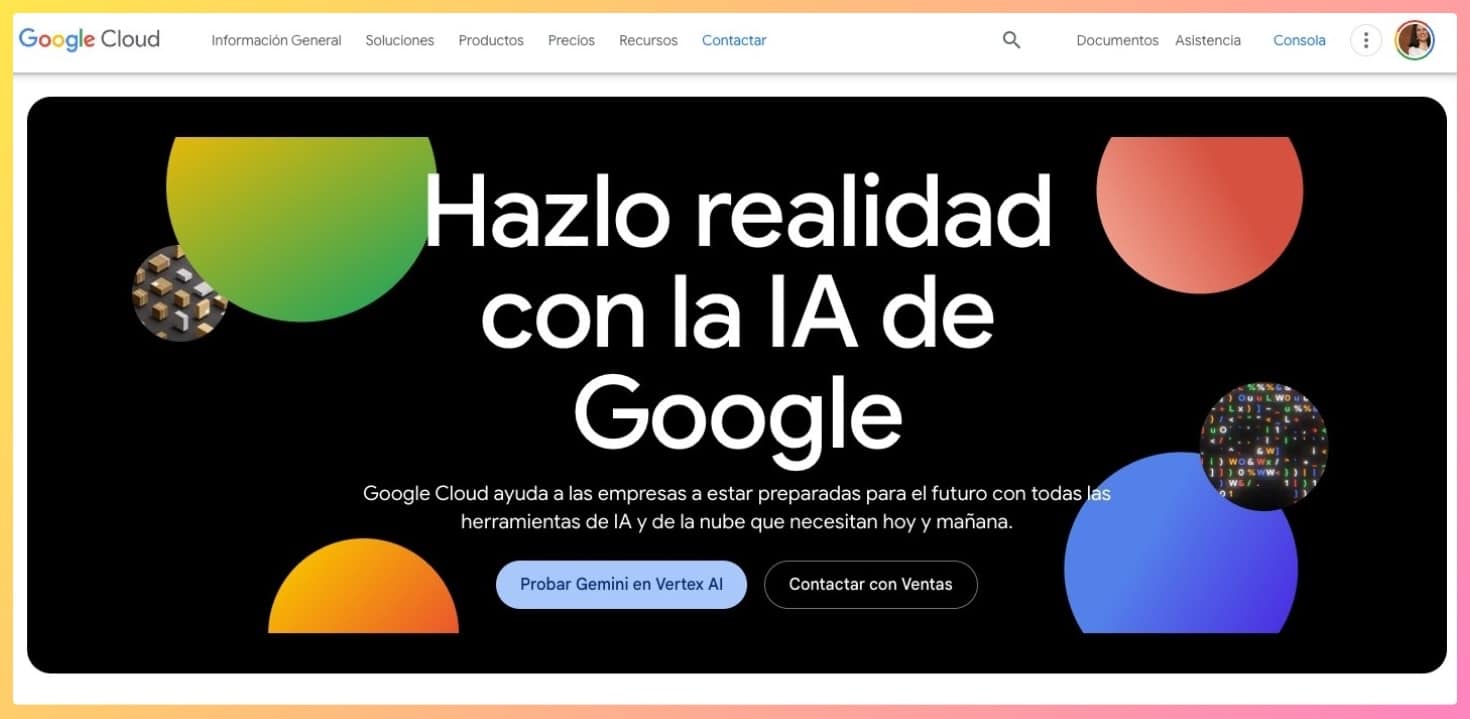Screen dimensions: 1470x719
Task: Open the search magnifier icon
Action: click(x=1011, y=40)
